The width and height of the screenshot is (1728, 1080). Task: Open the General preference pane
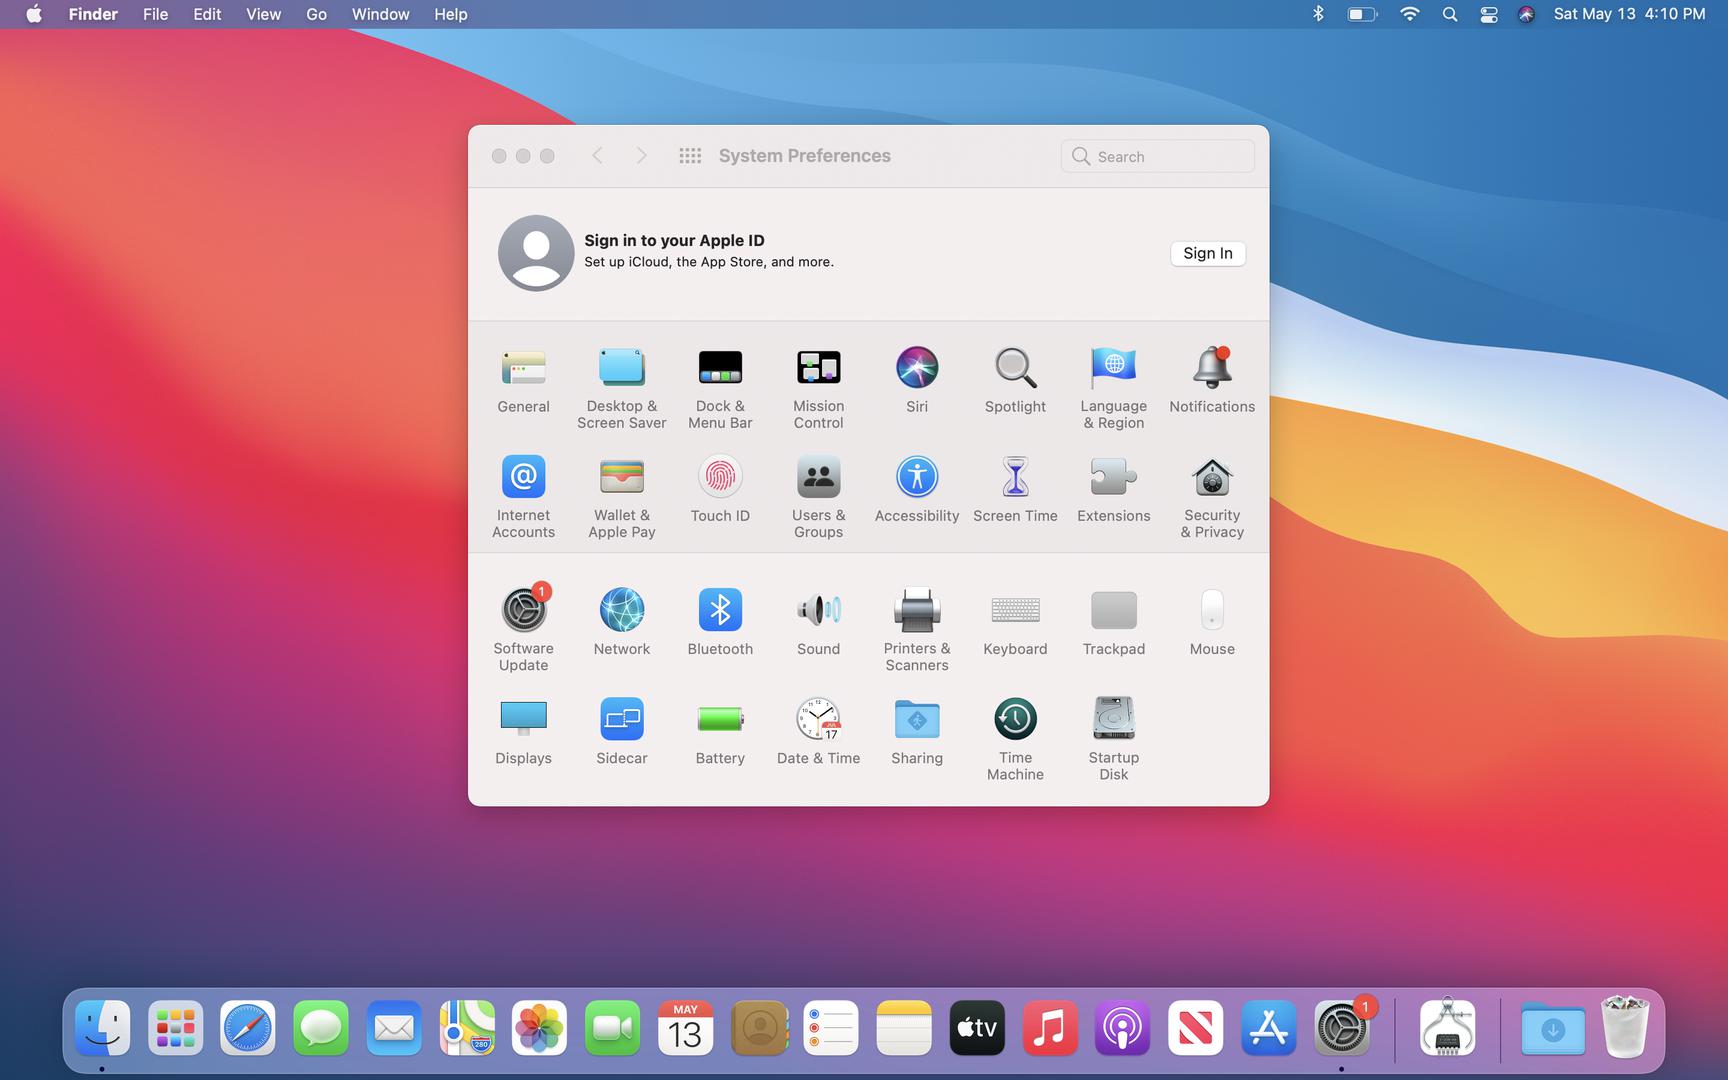pyautogui.click(x=523, y=381)
